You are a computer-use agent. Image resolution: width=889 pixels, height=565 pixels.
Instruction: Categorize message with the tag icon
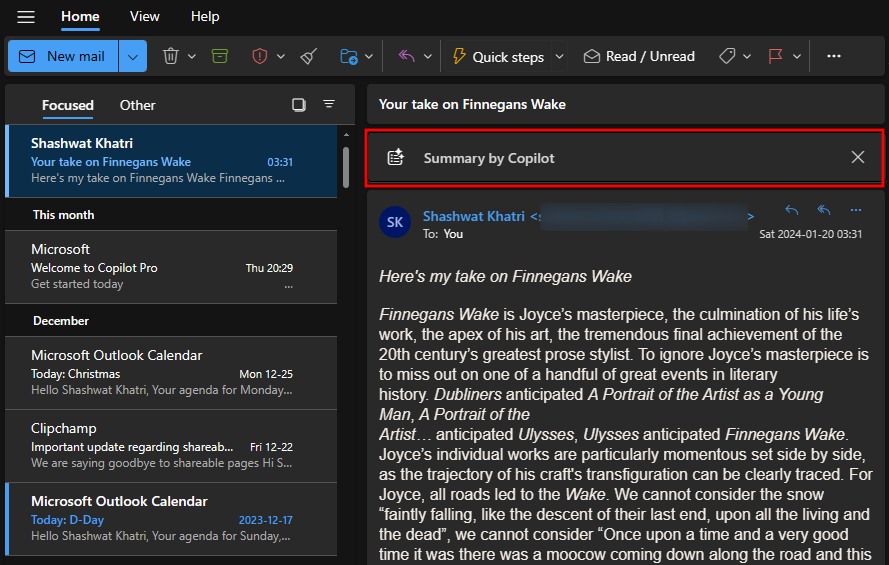coord(727,56)
